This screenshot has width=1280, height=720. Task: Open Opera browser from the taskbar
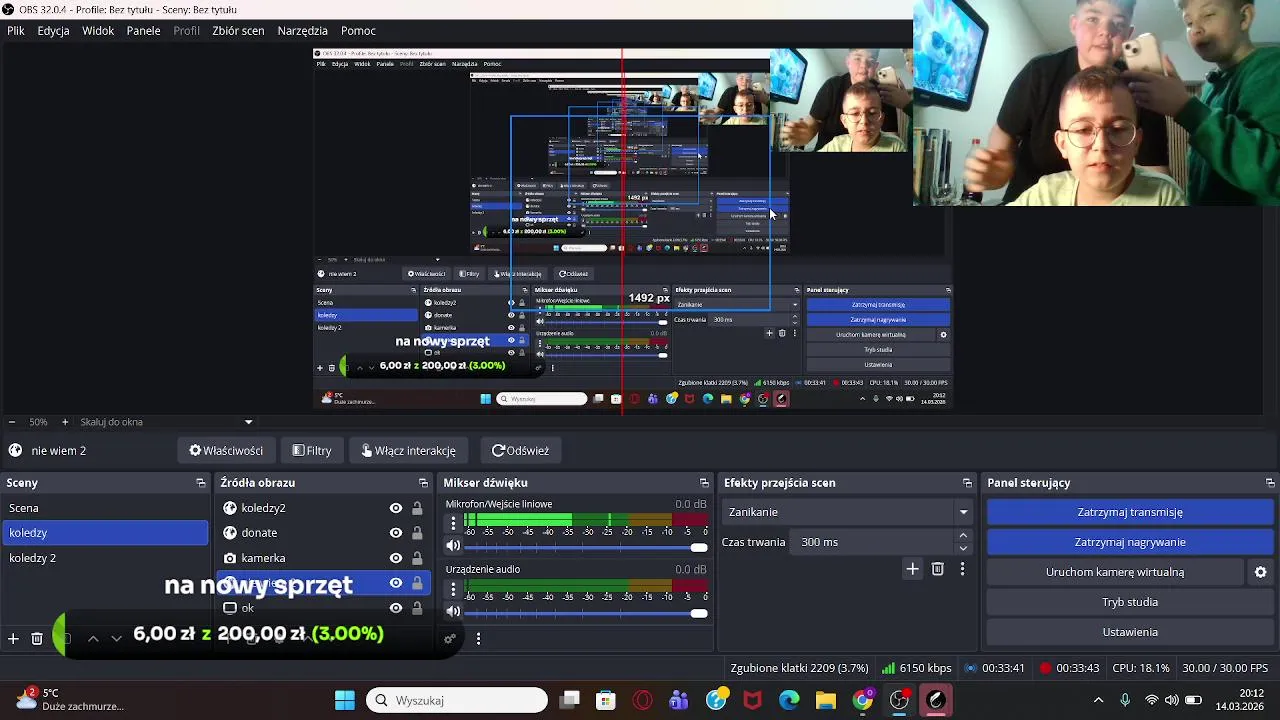643,700
